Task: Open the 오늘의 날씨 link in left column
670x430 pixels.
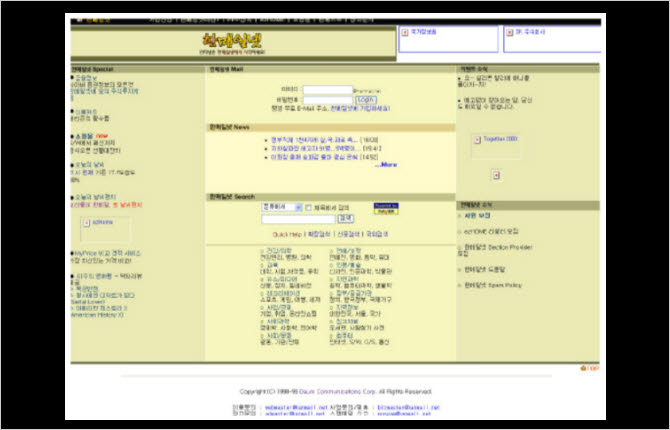Action: click(89, 165)
